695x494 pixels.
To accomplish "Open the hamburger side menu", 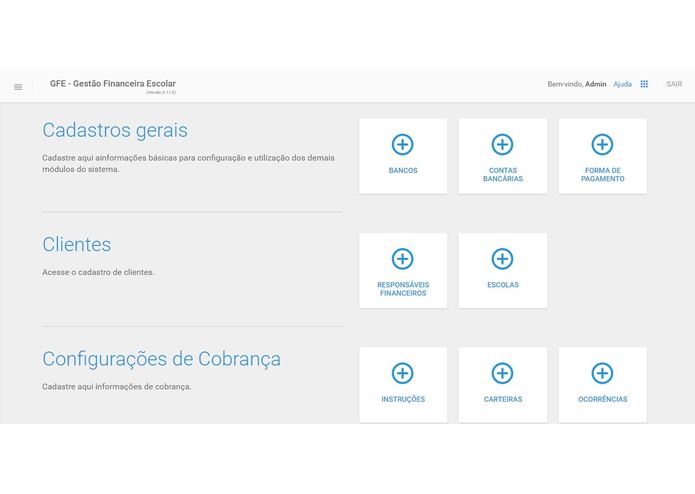I will (x=18, y=87).
